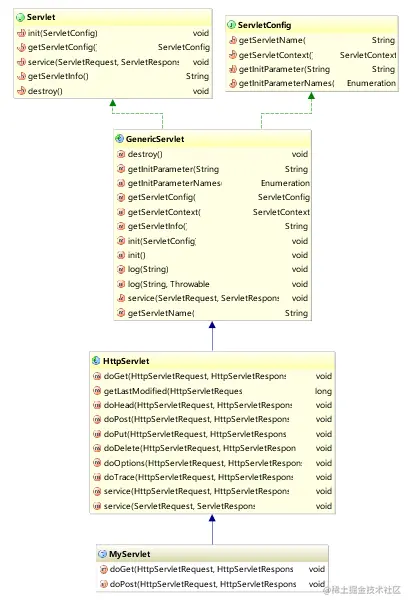
Task: Click the method icon beside destroy() in Servlet
Action: pos(21,91)
